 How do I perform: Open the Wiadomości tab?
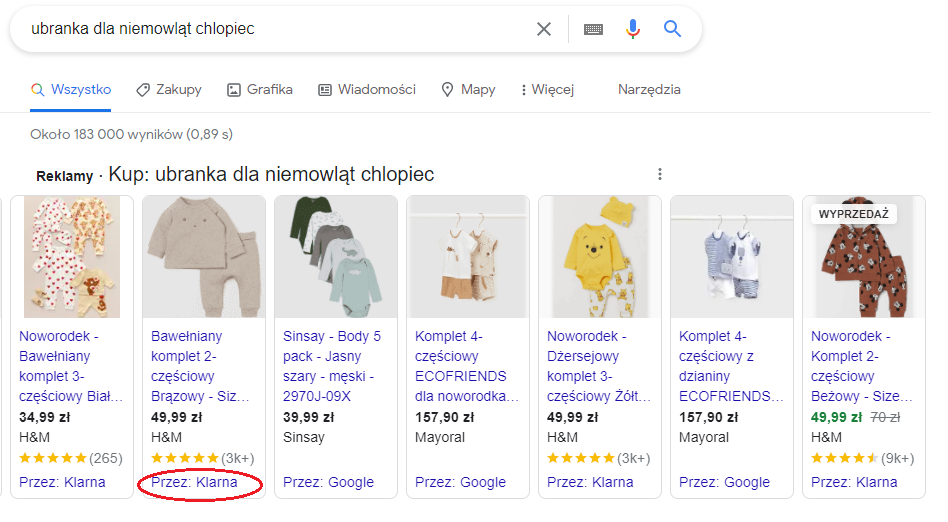[367, 90]
